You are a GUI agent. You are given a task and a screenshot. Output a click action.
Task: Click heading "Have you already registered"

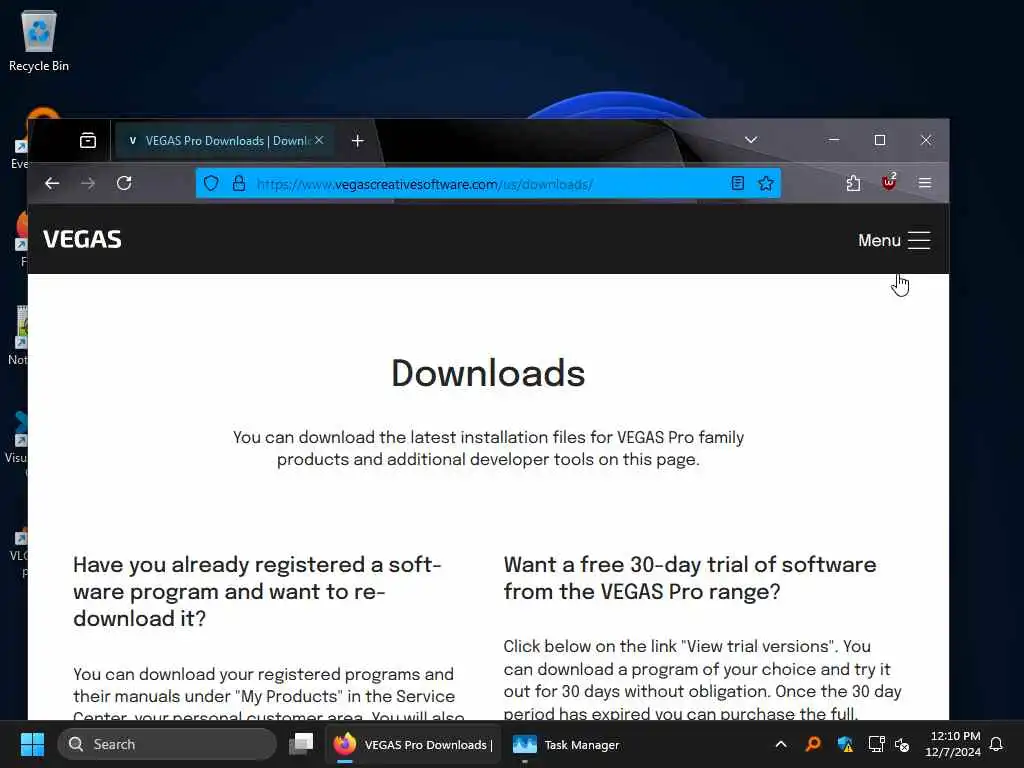click(257, 591)
